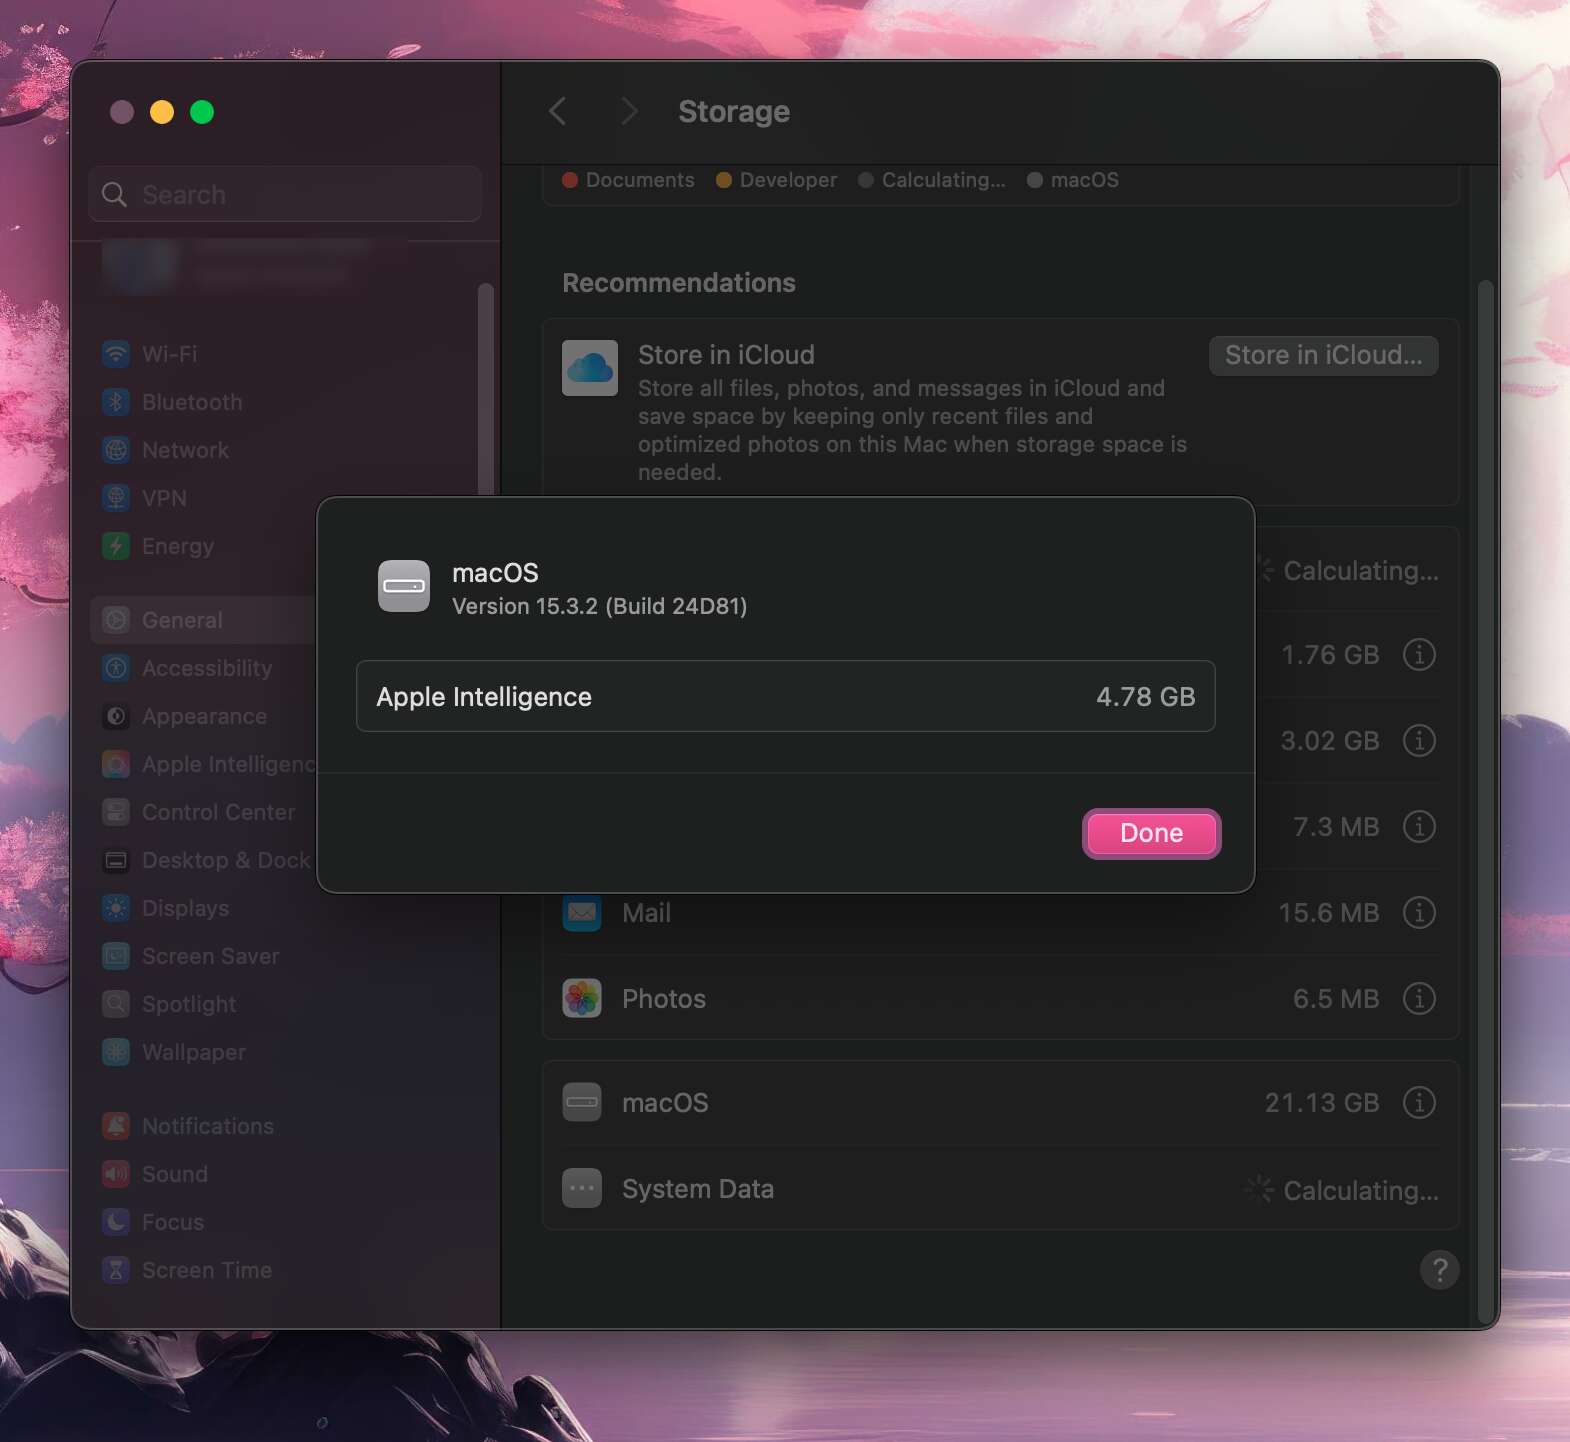1570x1442 pixels.
Task: Click the Mail app icon in the list
Action: [582, 912]
